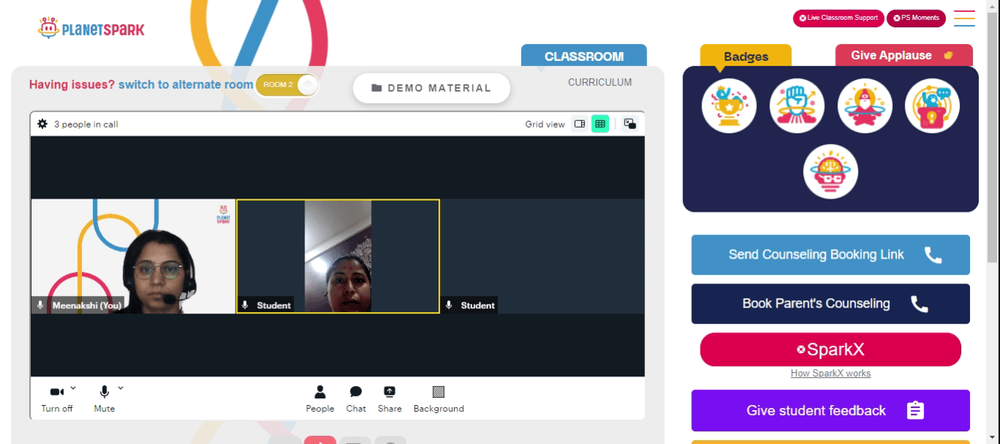Click the 'Grid view' label
The width and height of the screenshot is (1000, 444).
[x=545, y=124]
